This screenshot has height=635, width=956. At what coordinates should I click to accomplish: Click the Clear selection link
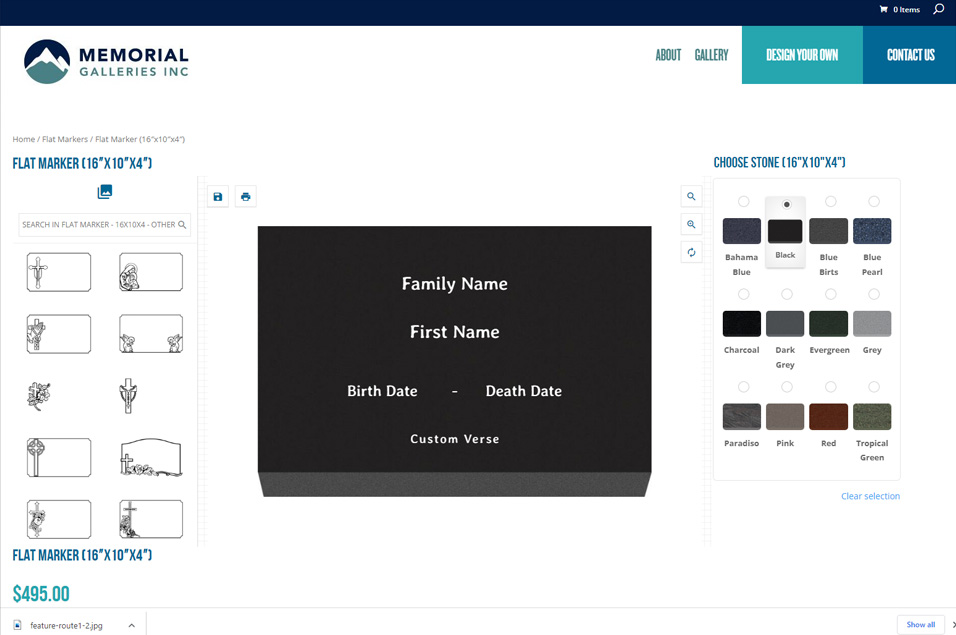pyautogui.click(x=870, y=496)
